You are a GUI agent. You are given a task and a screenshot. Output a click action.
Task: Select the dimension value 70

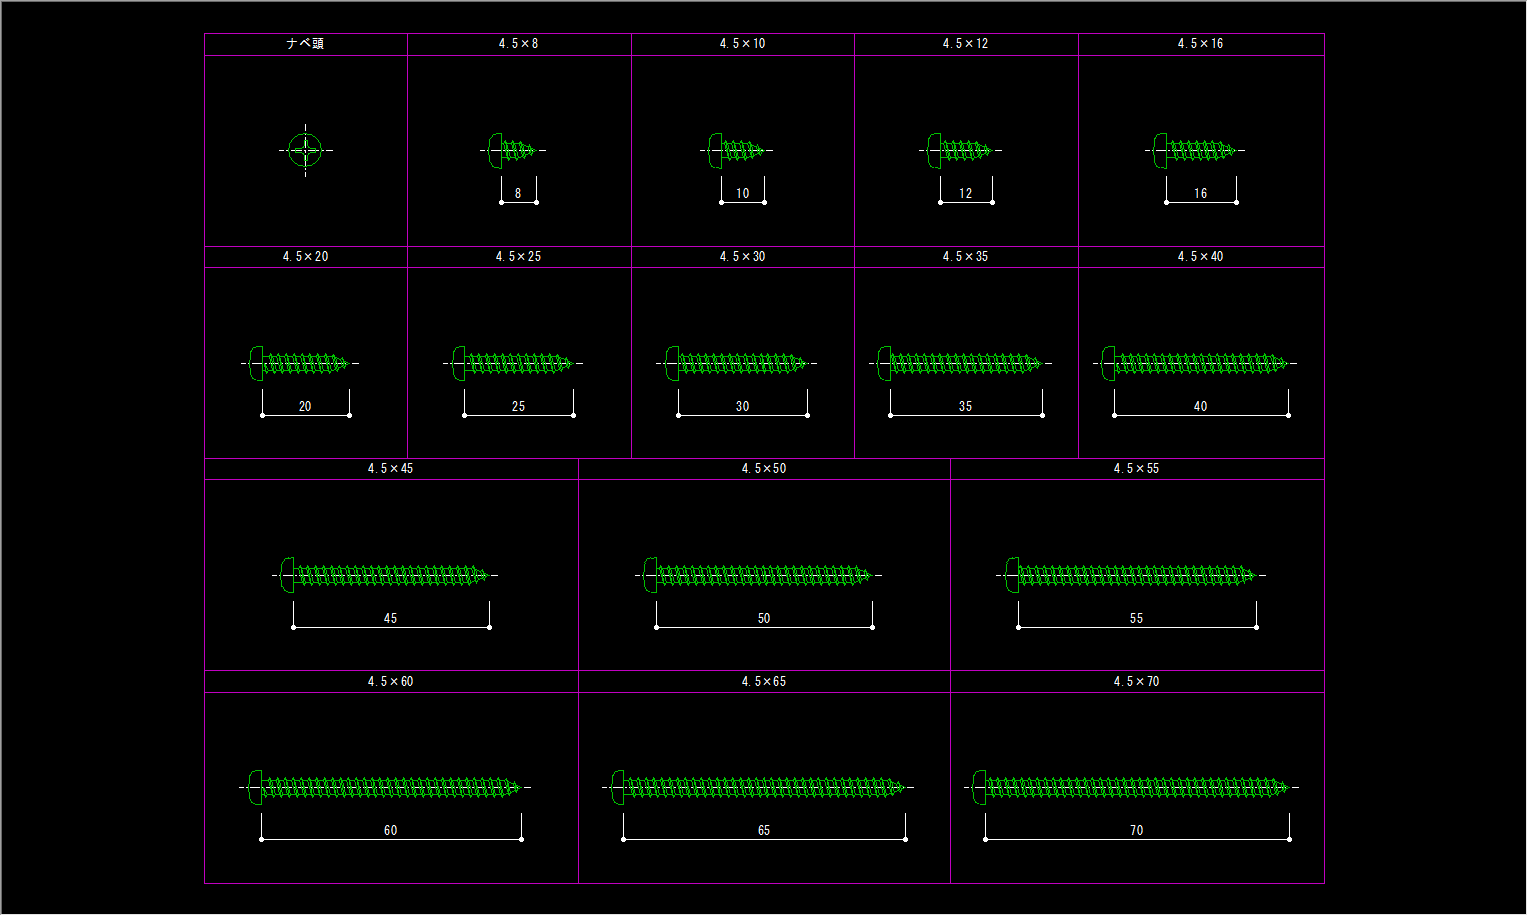(1136, 831)
